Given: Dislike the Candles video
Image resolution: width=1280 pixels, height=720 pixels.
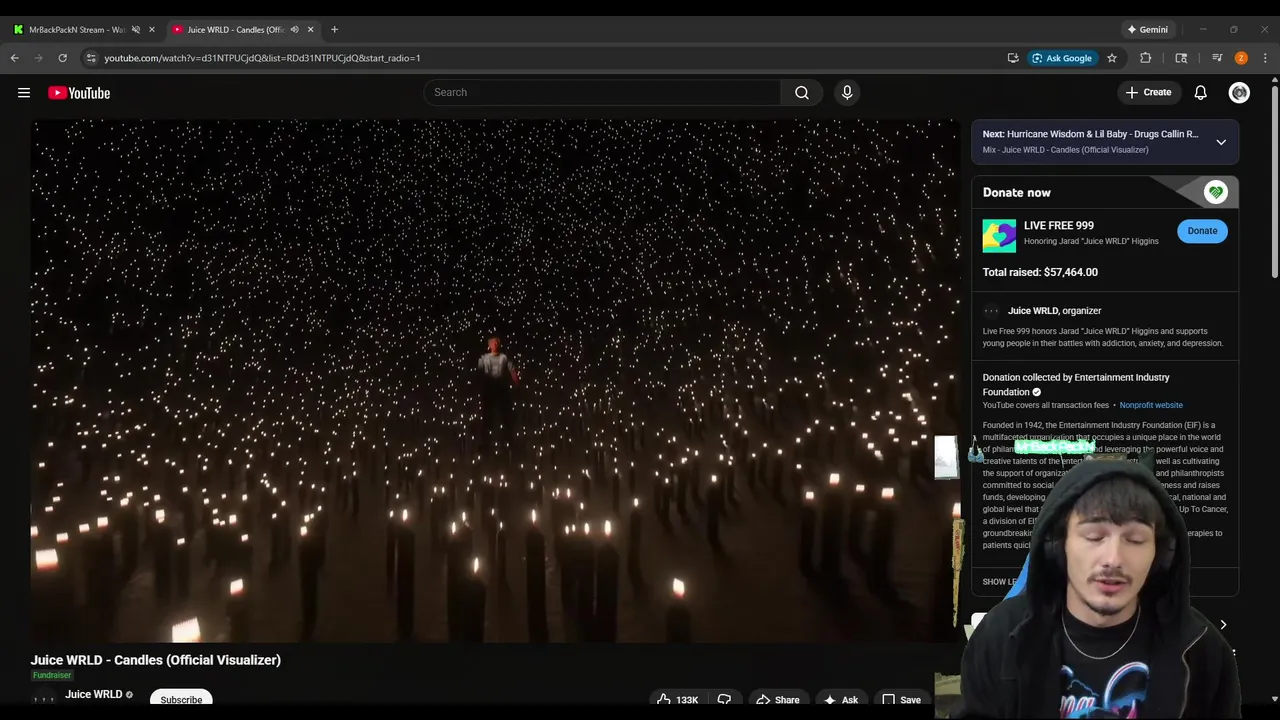Looking at the screenshot, I should [724, 700].
